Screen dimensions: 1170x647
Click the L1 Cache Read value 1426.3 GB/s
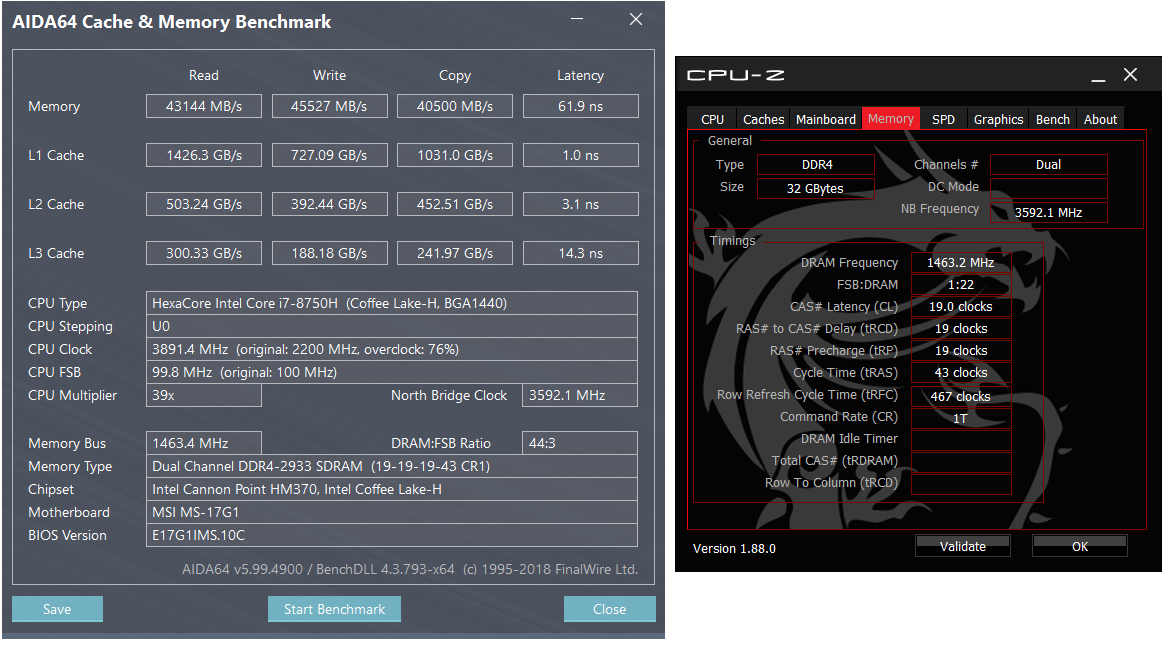[x=204, y=155]
